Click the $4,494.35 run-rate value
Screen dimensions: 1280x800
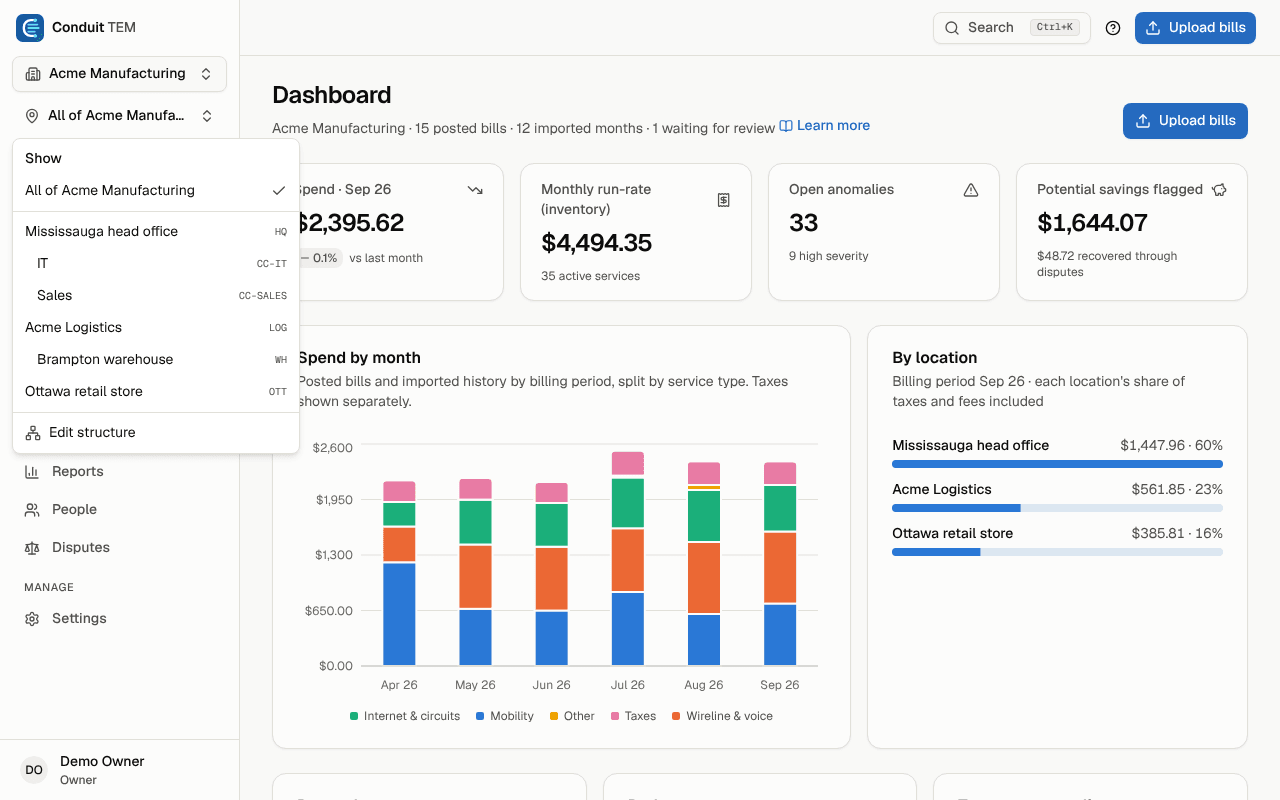point(596,243)
